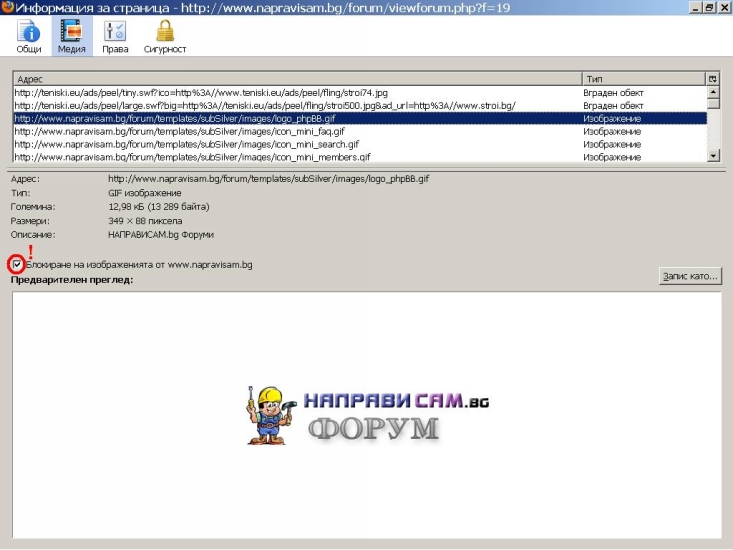Select the icon_mini_members.gif row

360,157
